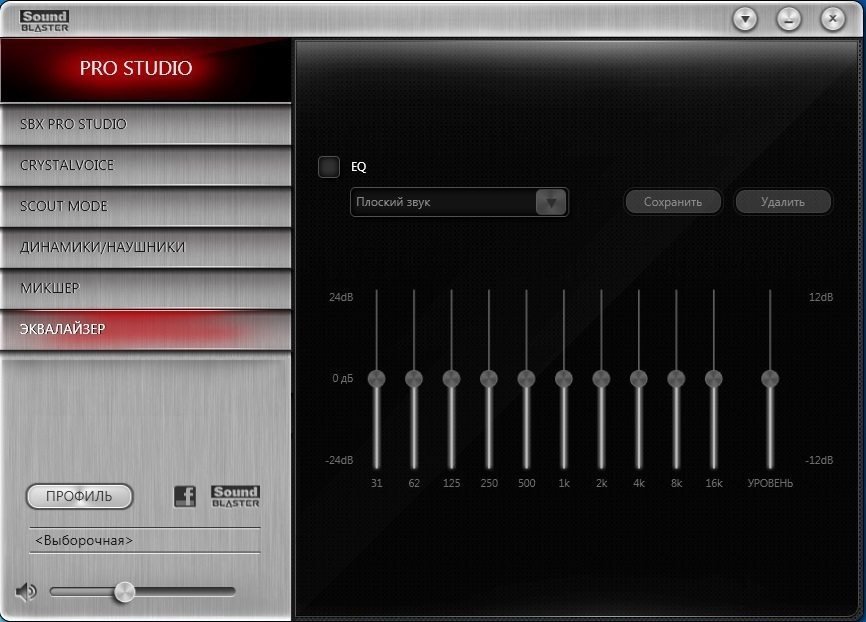Click the 125 Hz band slider knob
Image resolution: width=866 pixels, height=622 pixels.
pos(452,379)
